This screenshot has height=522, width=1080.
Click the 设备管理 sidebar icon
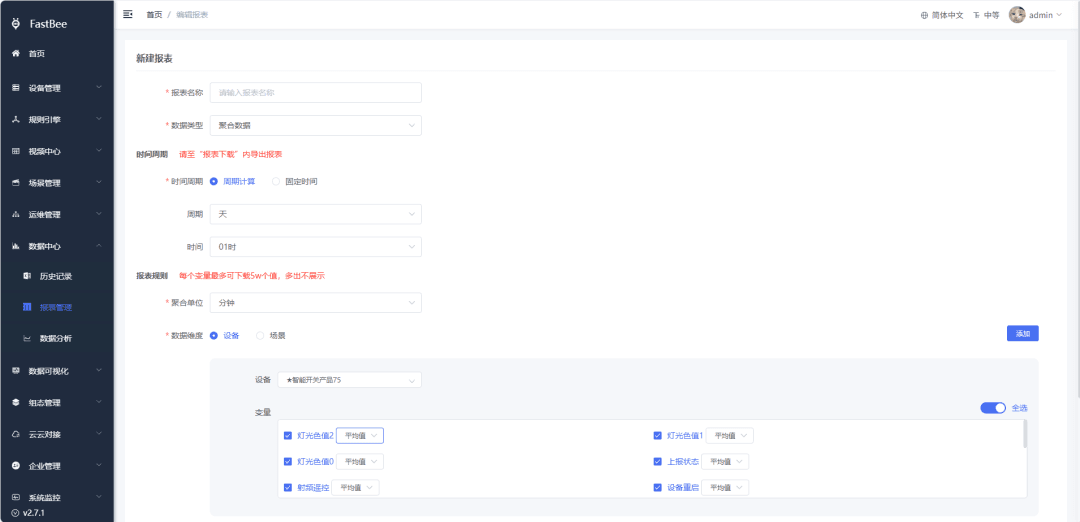tap(16, 88)
